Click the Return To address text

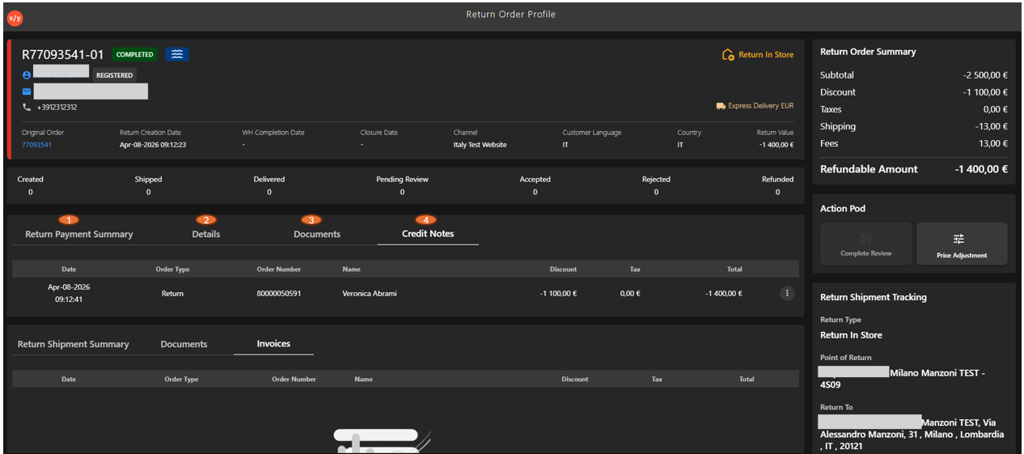click(x=913, y=434)
